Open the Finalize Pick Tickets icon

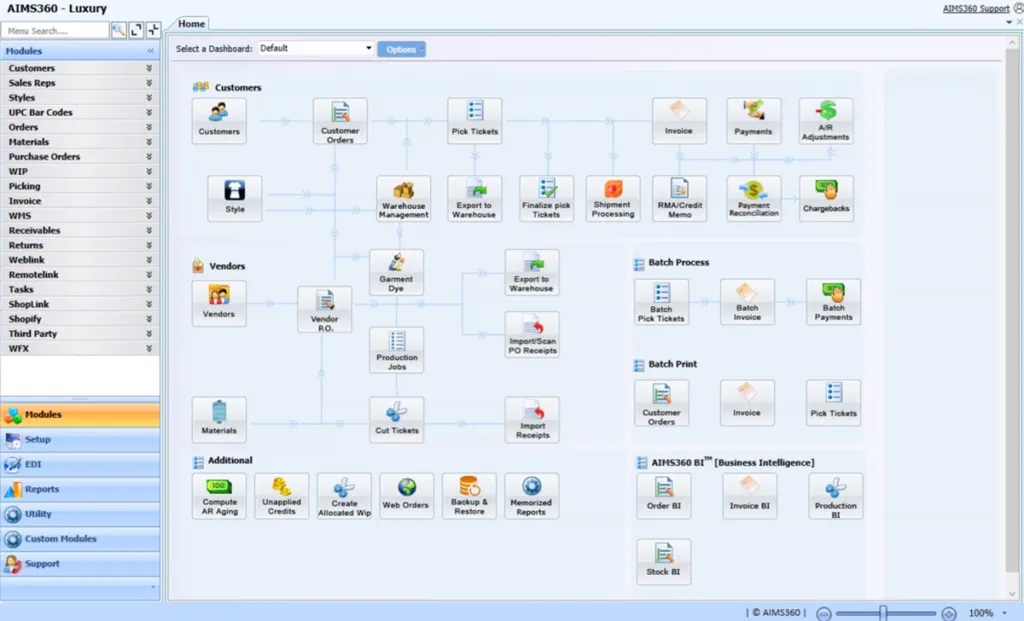point(547,198)
